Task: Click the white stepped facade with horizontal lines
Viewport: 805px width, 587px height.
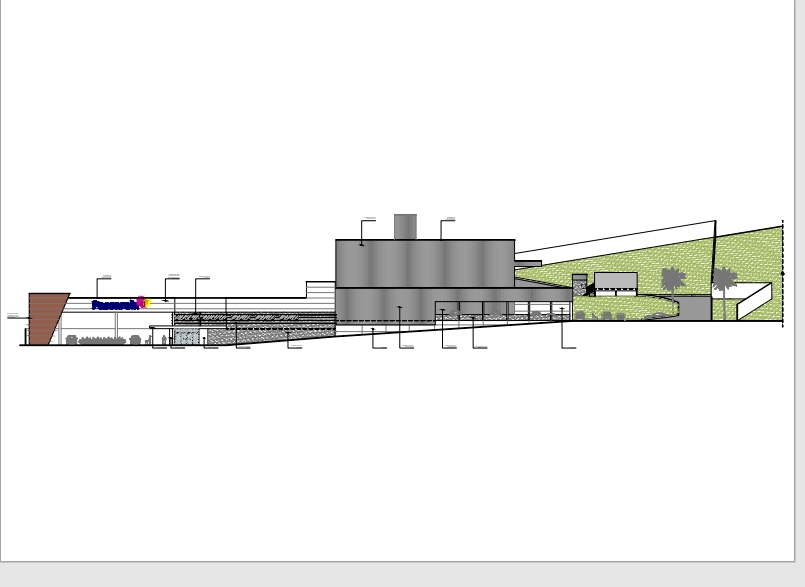Action: 320,290
